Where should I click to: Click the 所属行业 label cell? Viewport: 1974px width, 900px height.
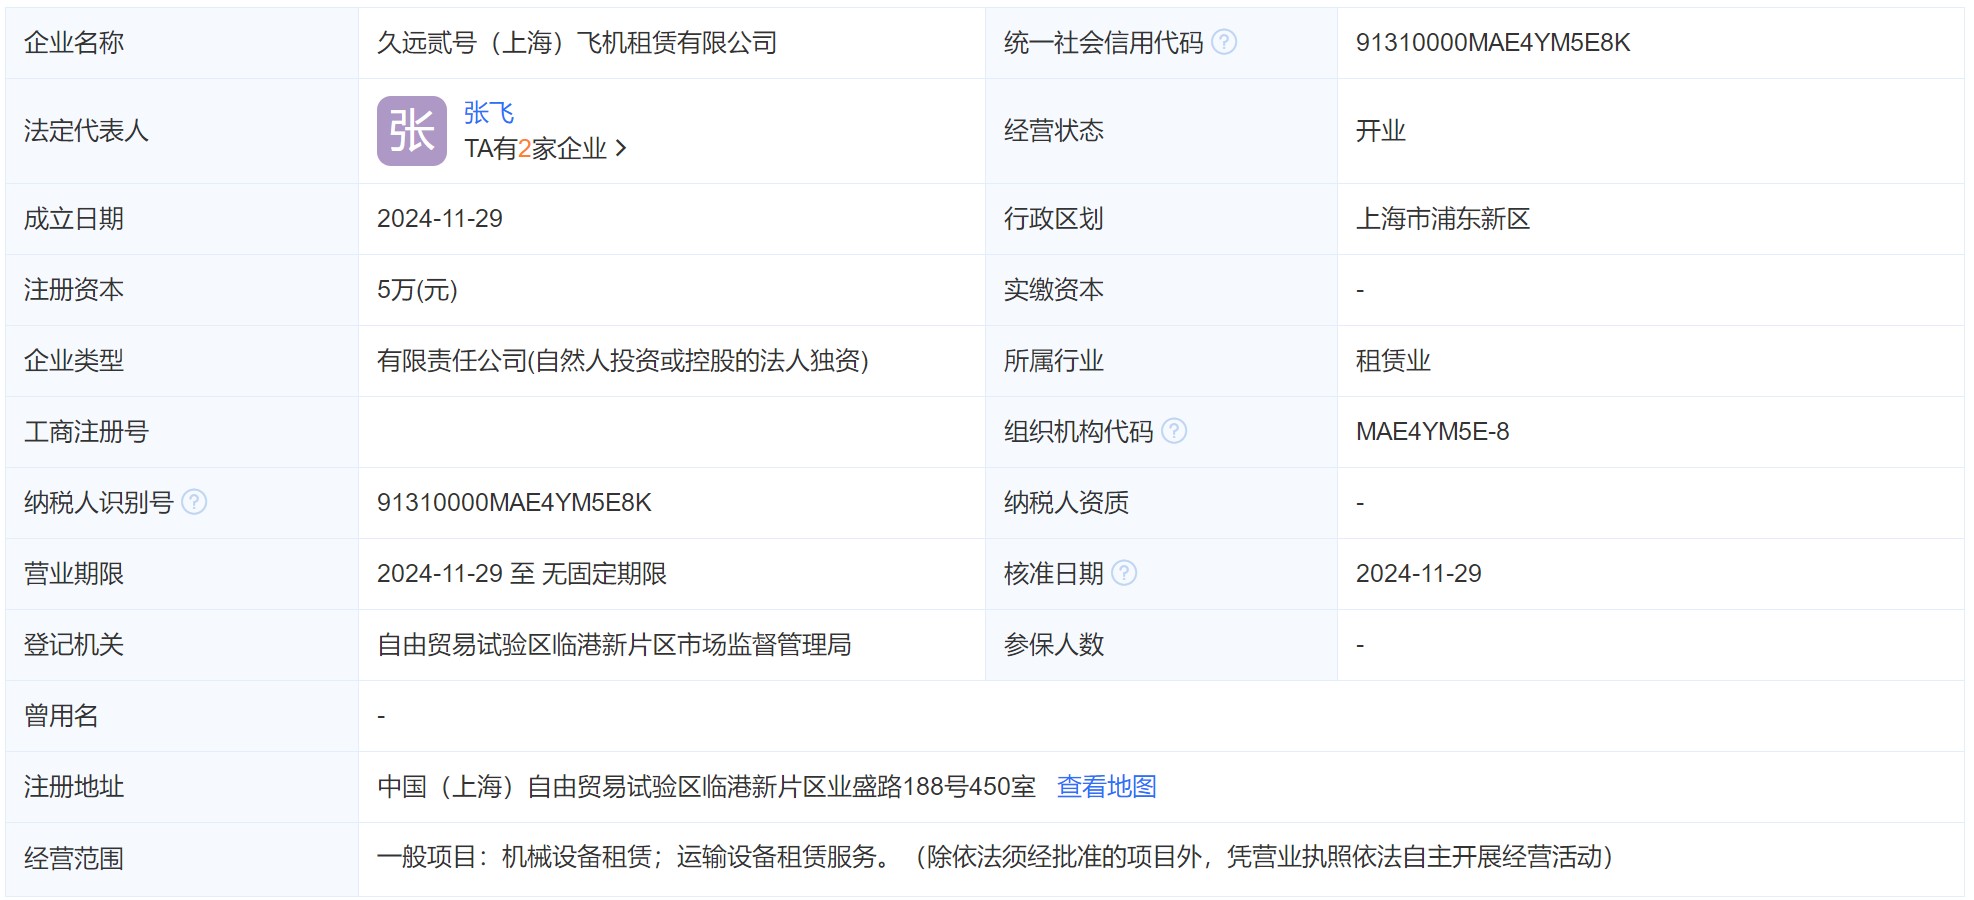tap(1161, 361)
